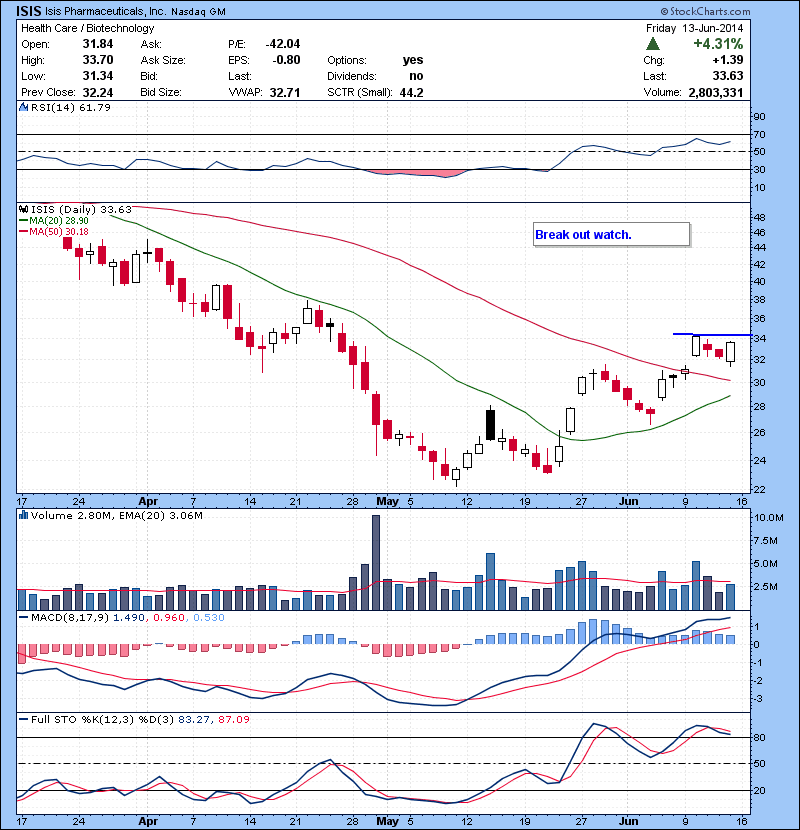Click the 10.0M volume axis label
Screen dimensions: 800x830
tap(768, 518)
